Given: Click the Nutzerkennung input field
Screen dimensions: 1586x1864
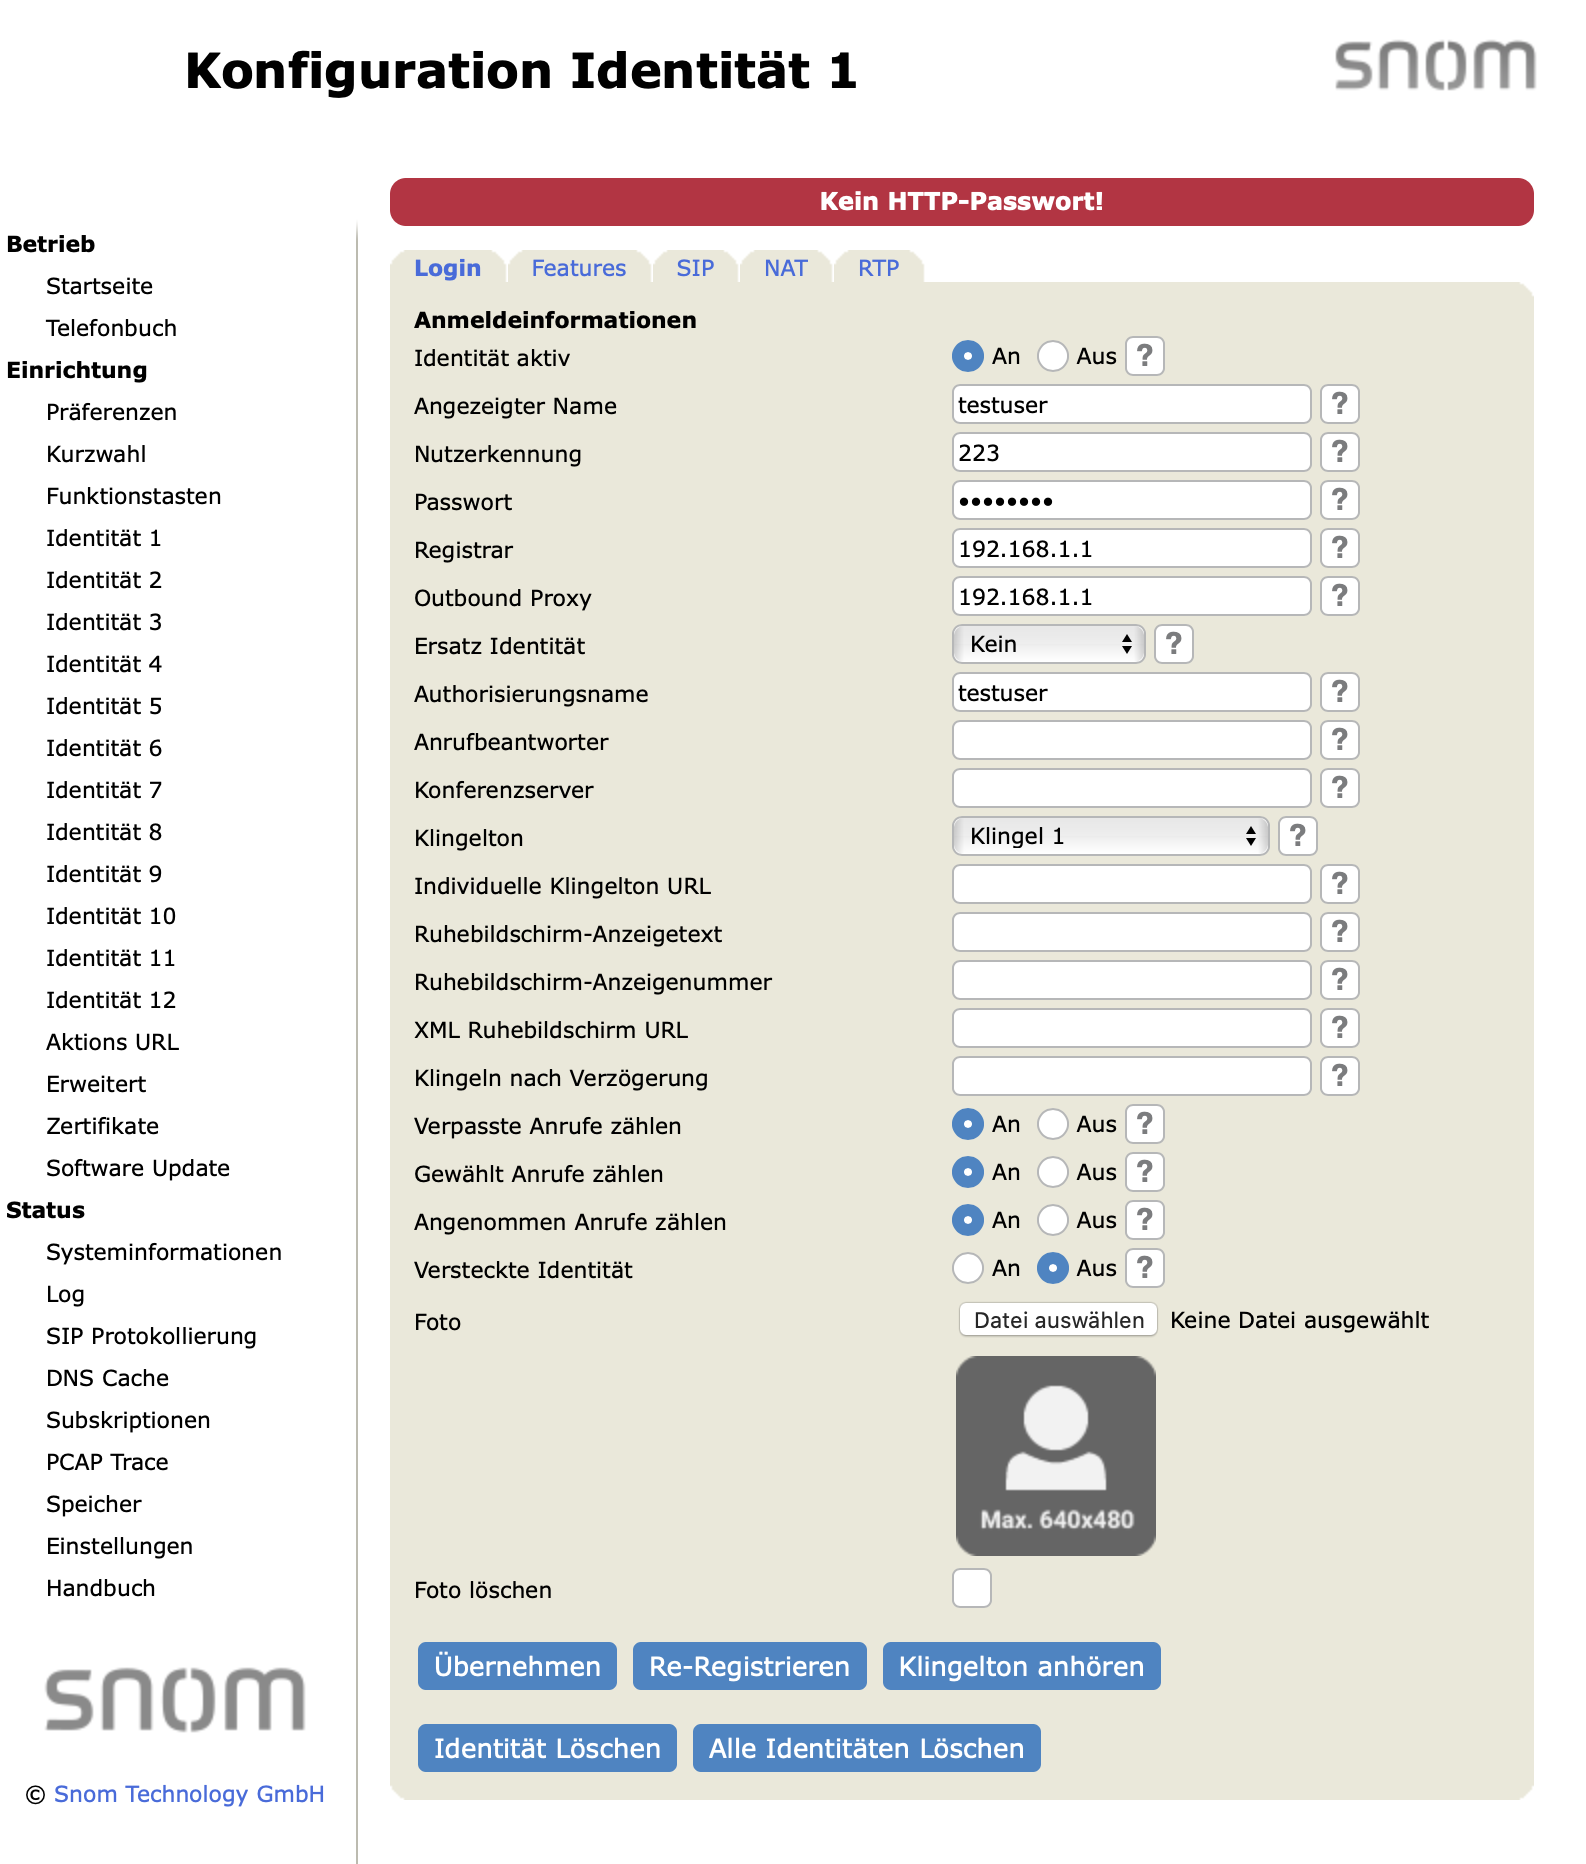Looking at the screenshot, I should pyautogui.click(x=1131, y=453).
